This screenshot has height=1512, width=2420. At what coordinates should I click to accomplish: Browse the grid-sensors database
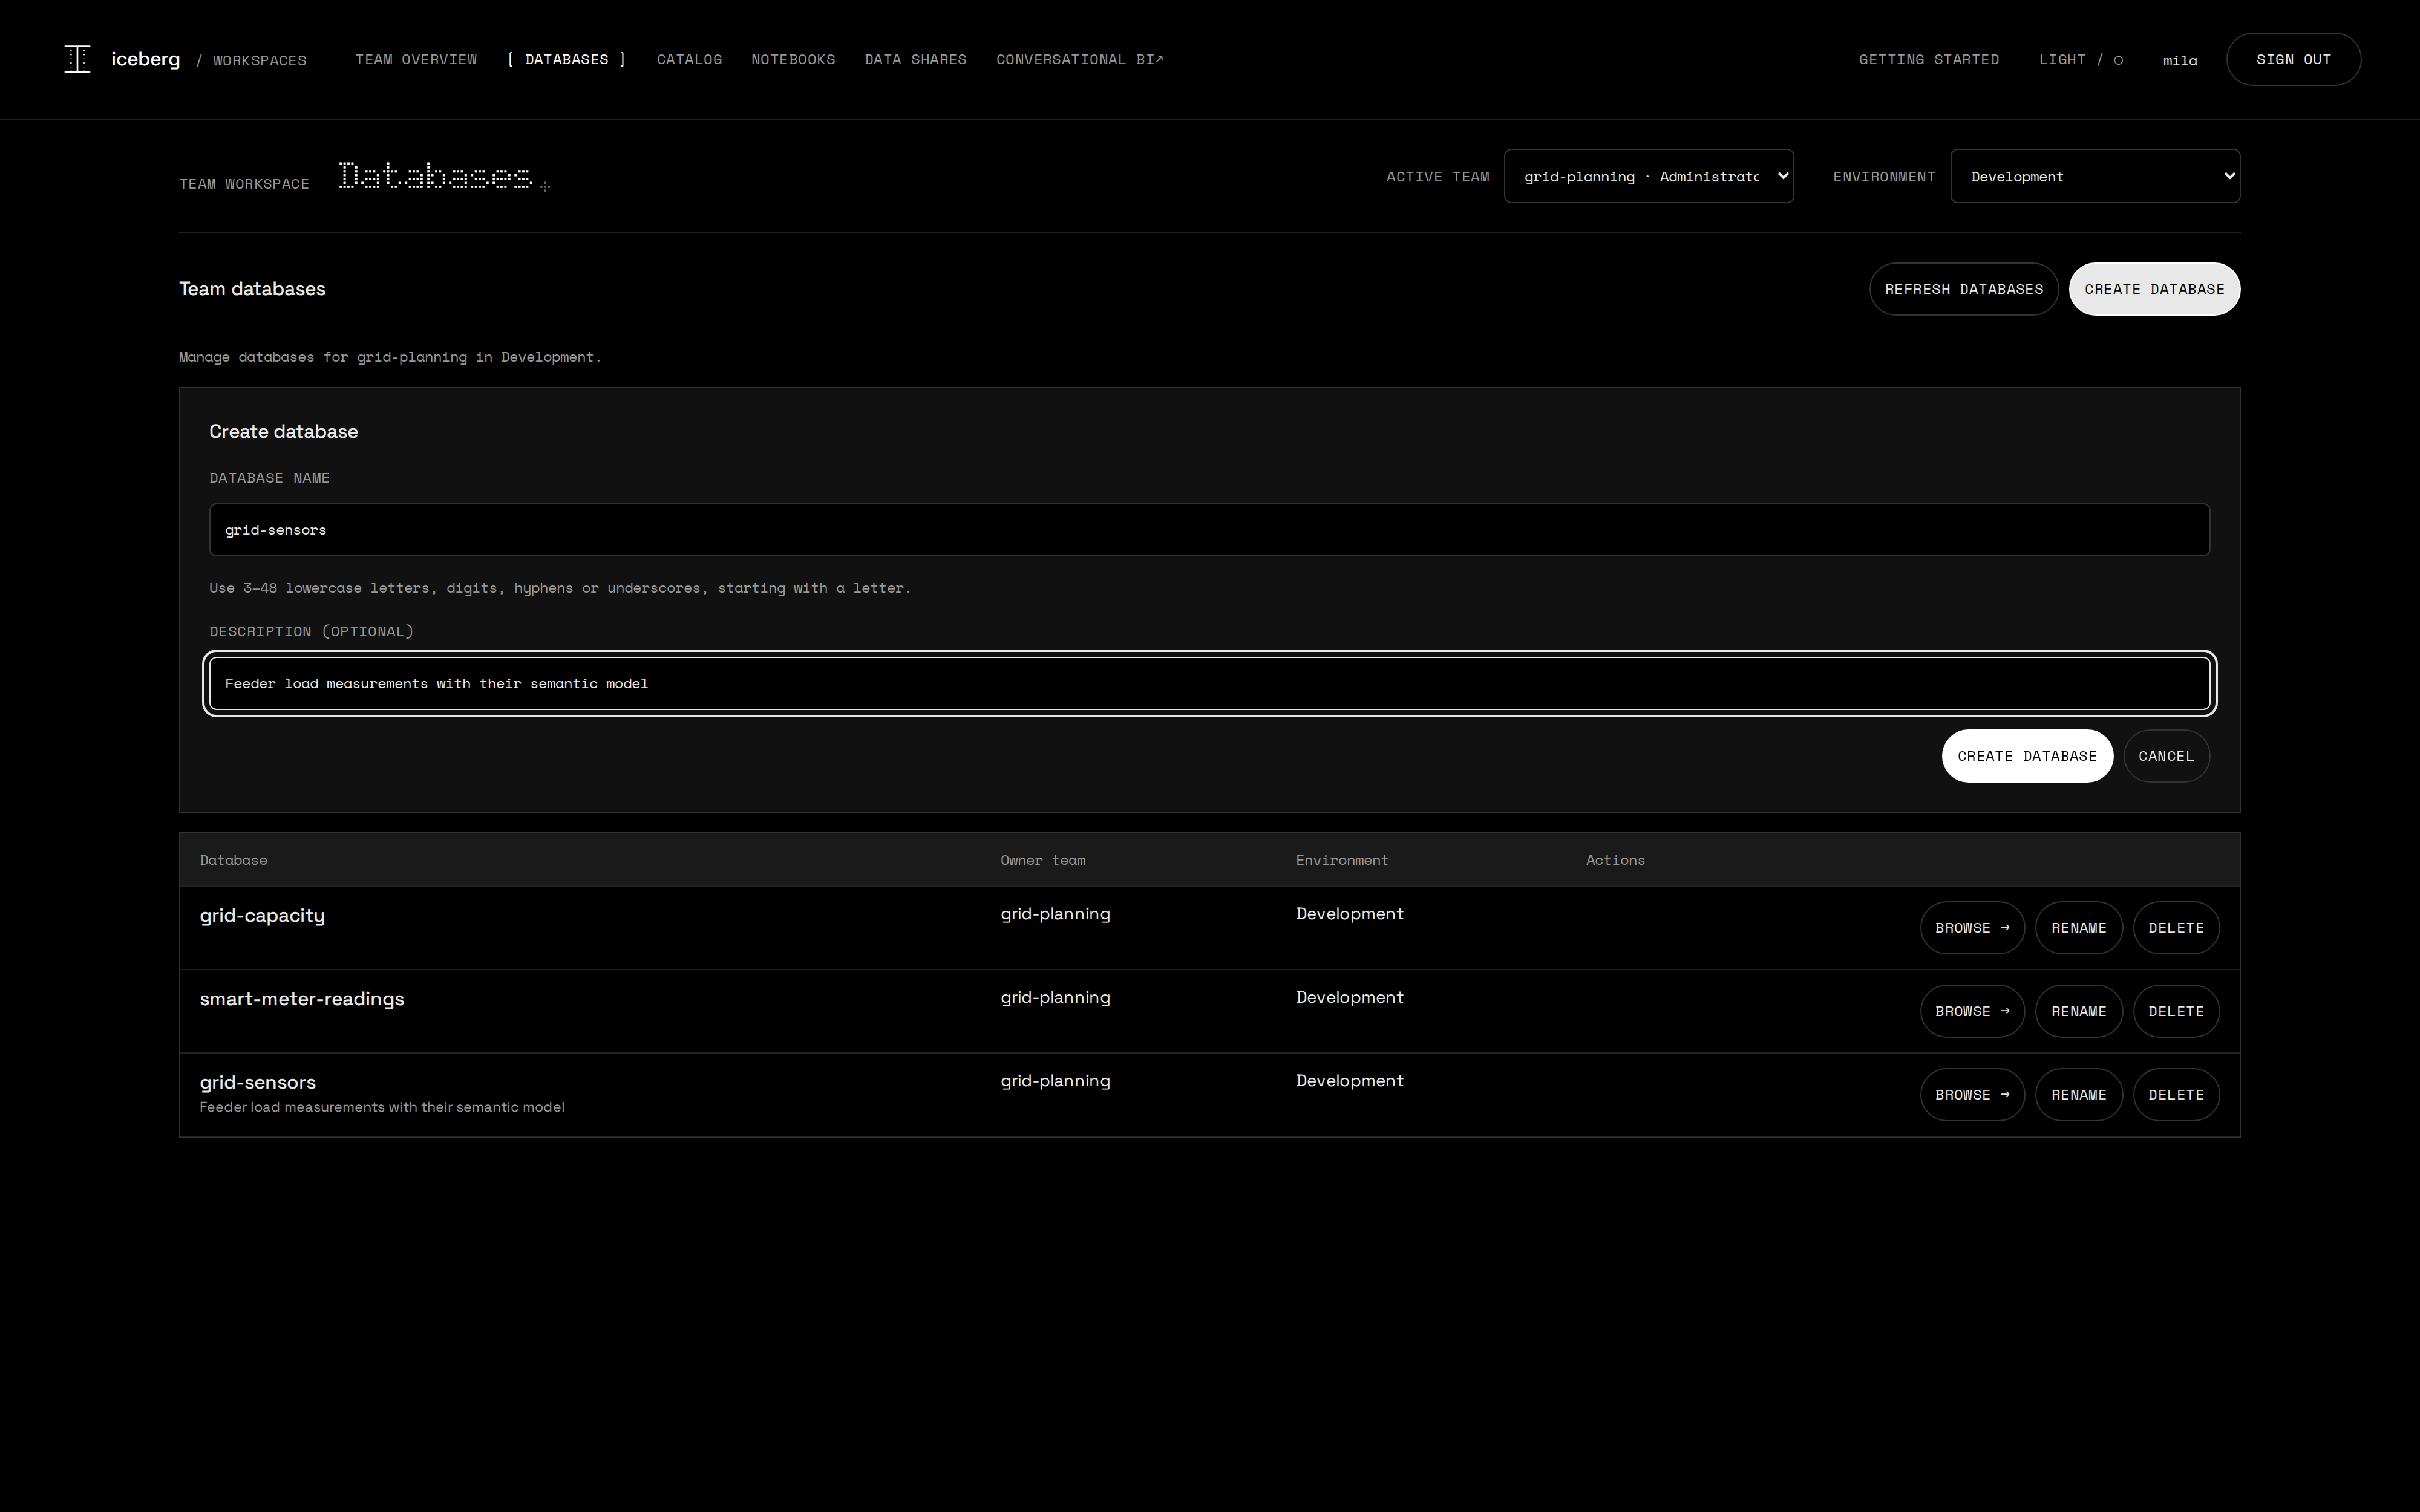(1972, 1095)
